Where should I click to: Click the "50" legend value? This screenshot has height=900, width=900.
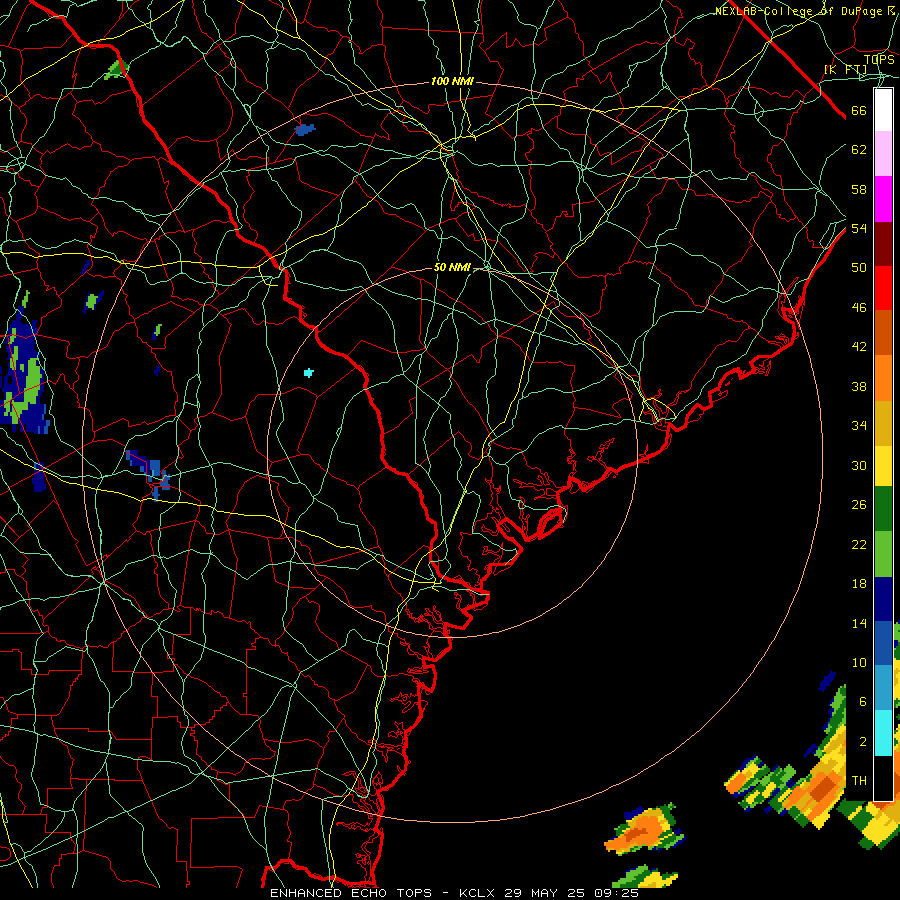859,267
